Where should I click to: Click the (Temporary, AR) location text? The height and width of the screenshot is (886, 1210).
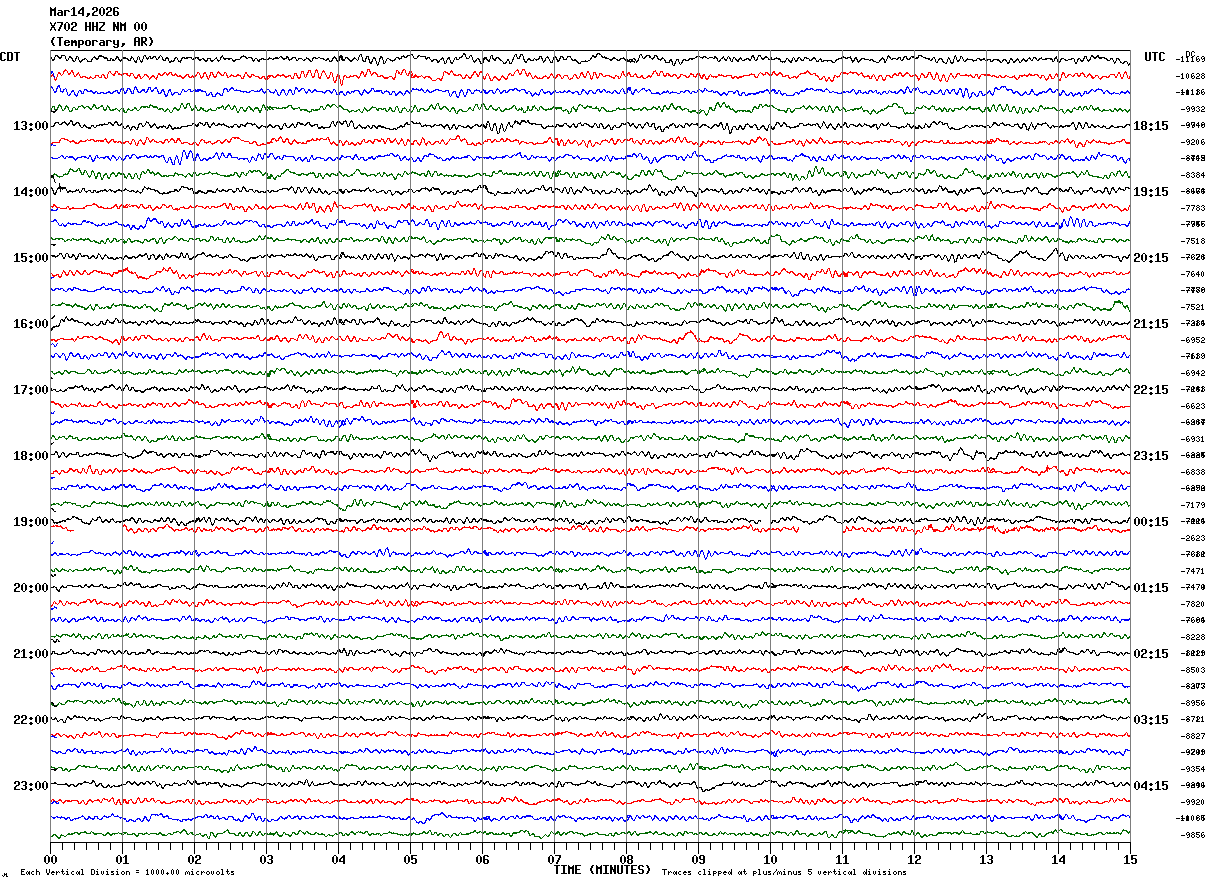click(102, 42)
